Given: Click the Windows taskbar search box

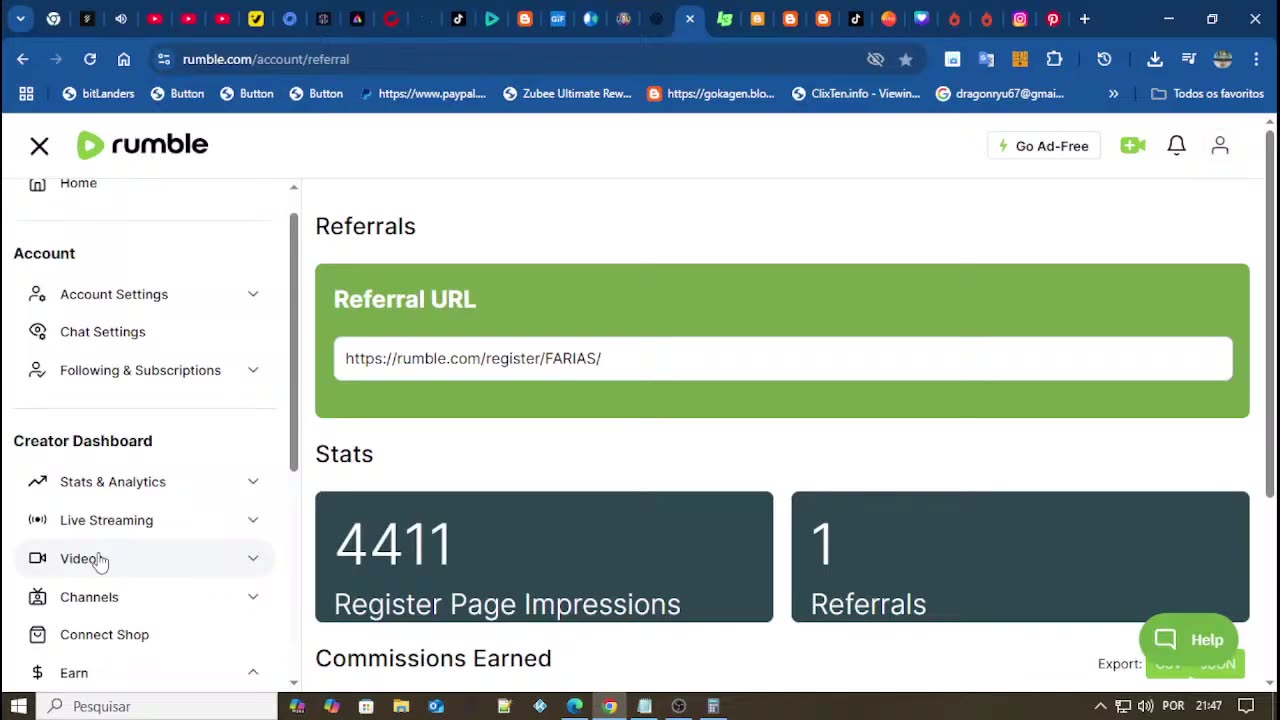Looking at the screenshot, I should click(158, 706).
